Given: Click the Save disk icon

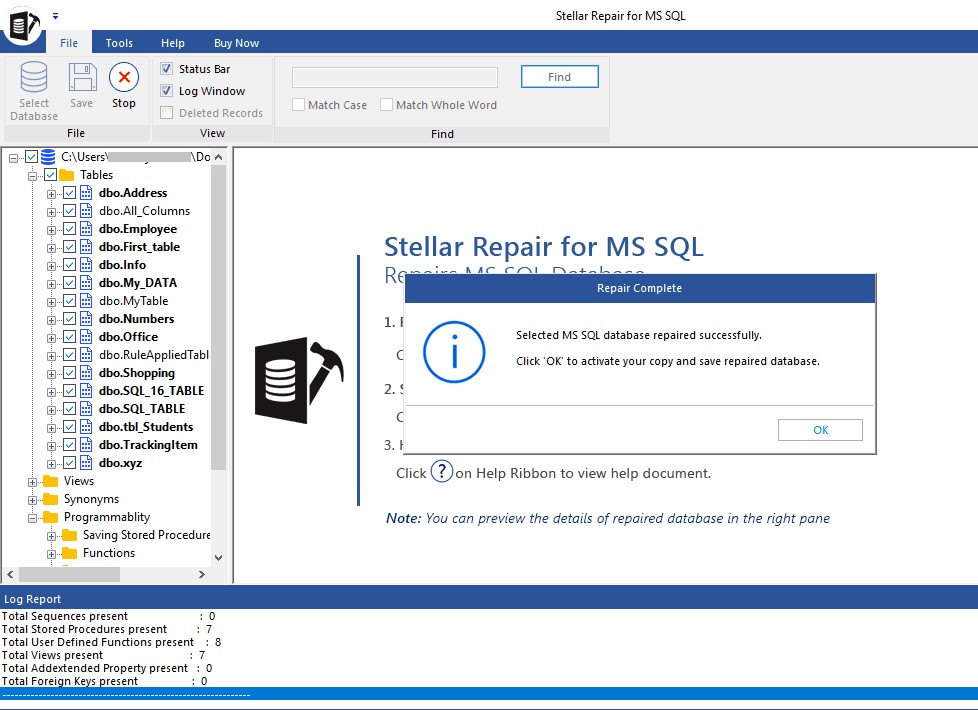Looking at the screenshot, I should click(x=82, y=78).
